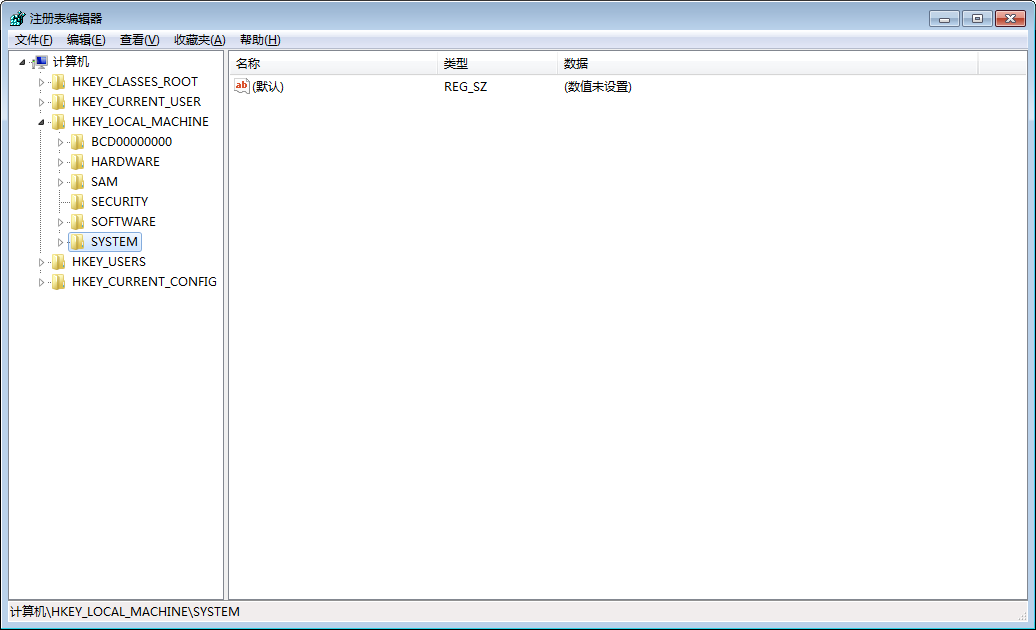Expand the HKEY_CURRENT_CONFIG key
The image size is (1036, 630).
41,282
